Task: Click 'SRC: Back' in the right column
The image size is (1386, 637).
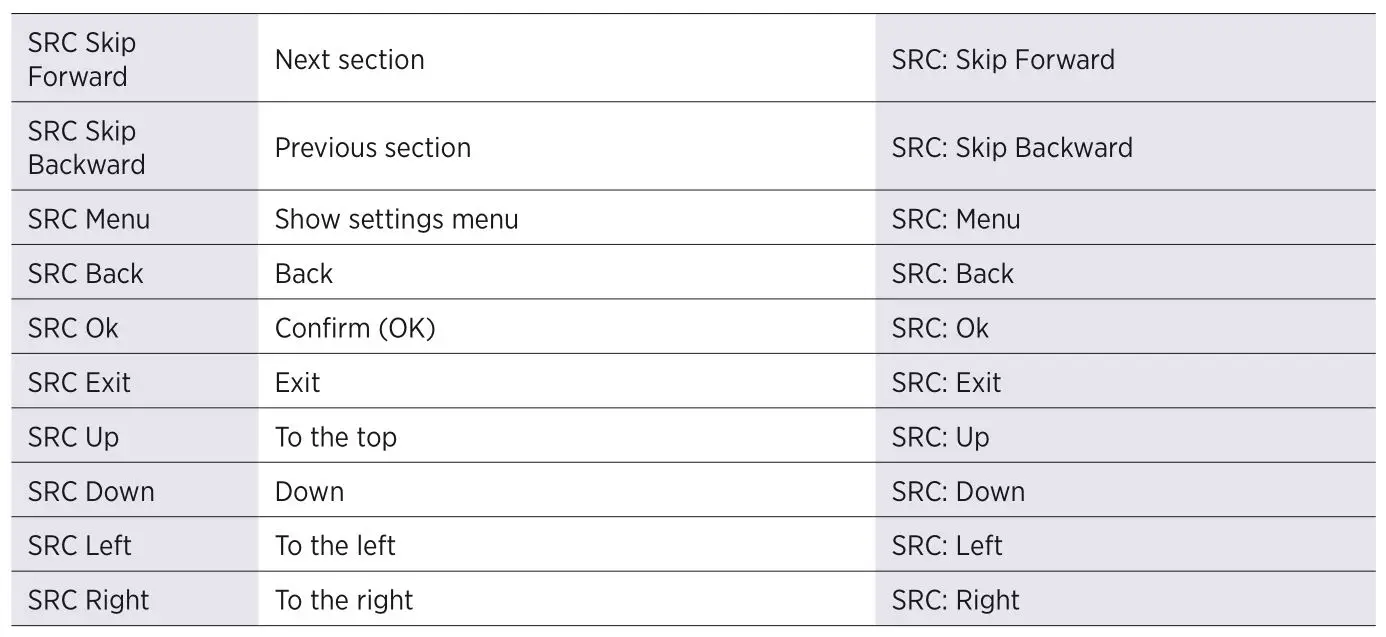Action: tap(952, 274)
